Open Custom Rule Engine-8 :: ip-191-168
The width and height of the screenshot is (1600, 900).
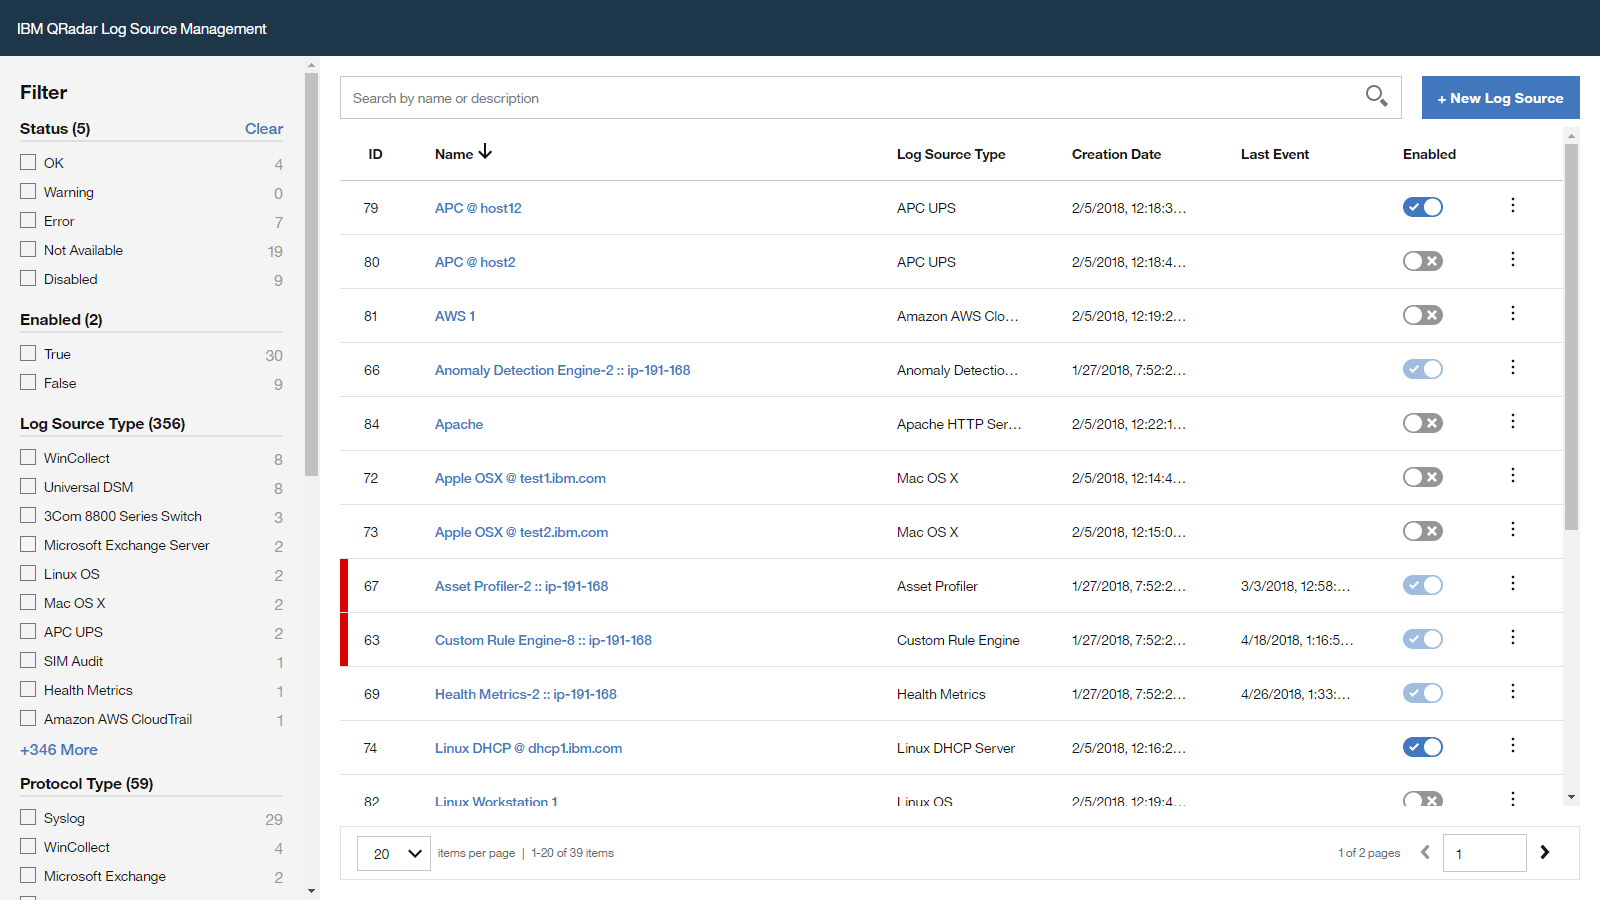coord(543,640)
